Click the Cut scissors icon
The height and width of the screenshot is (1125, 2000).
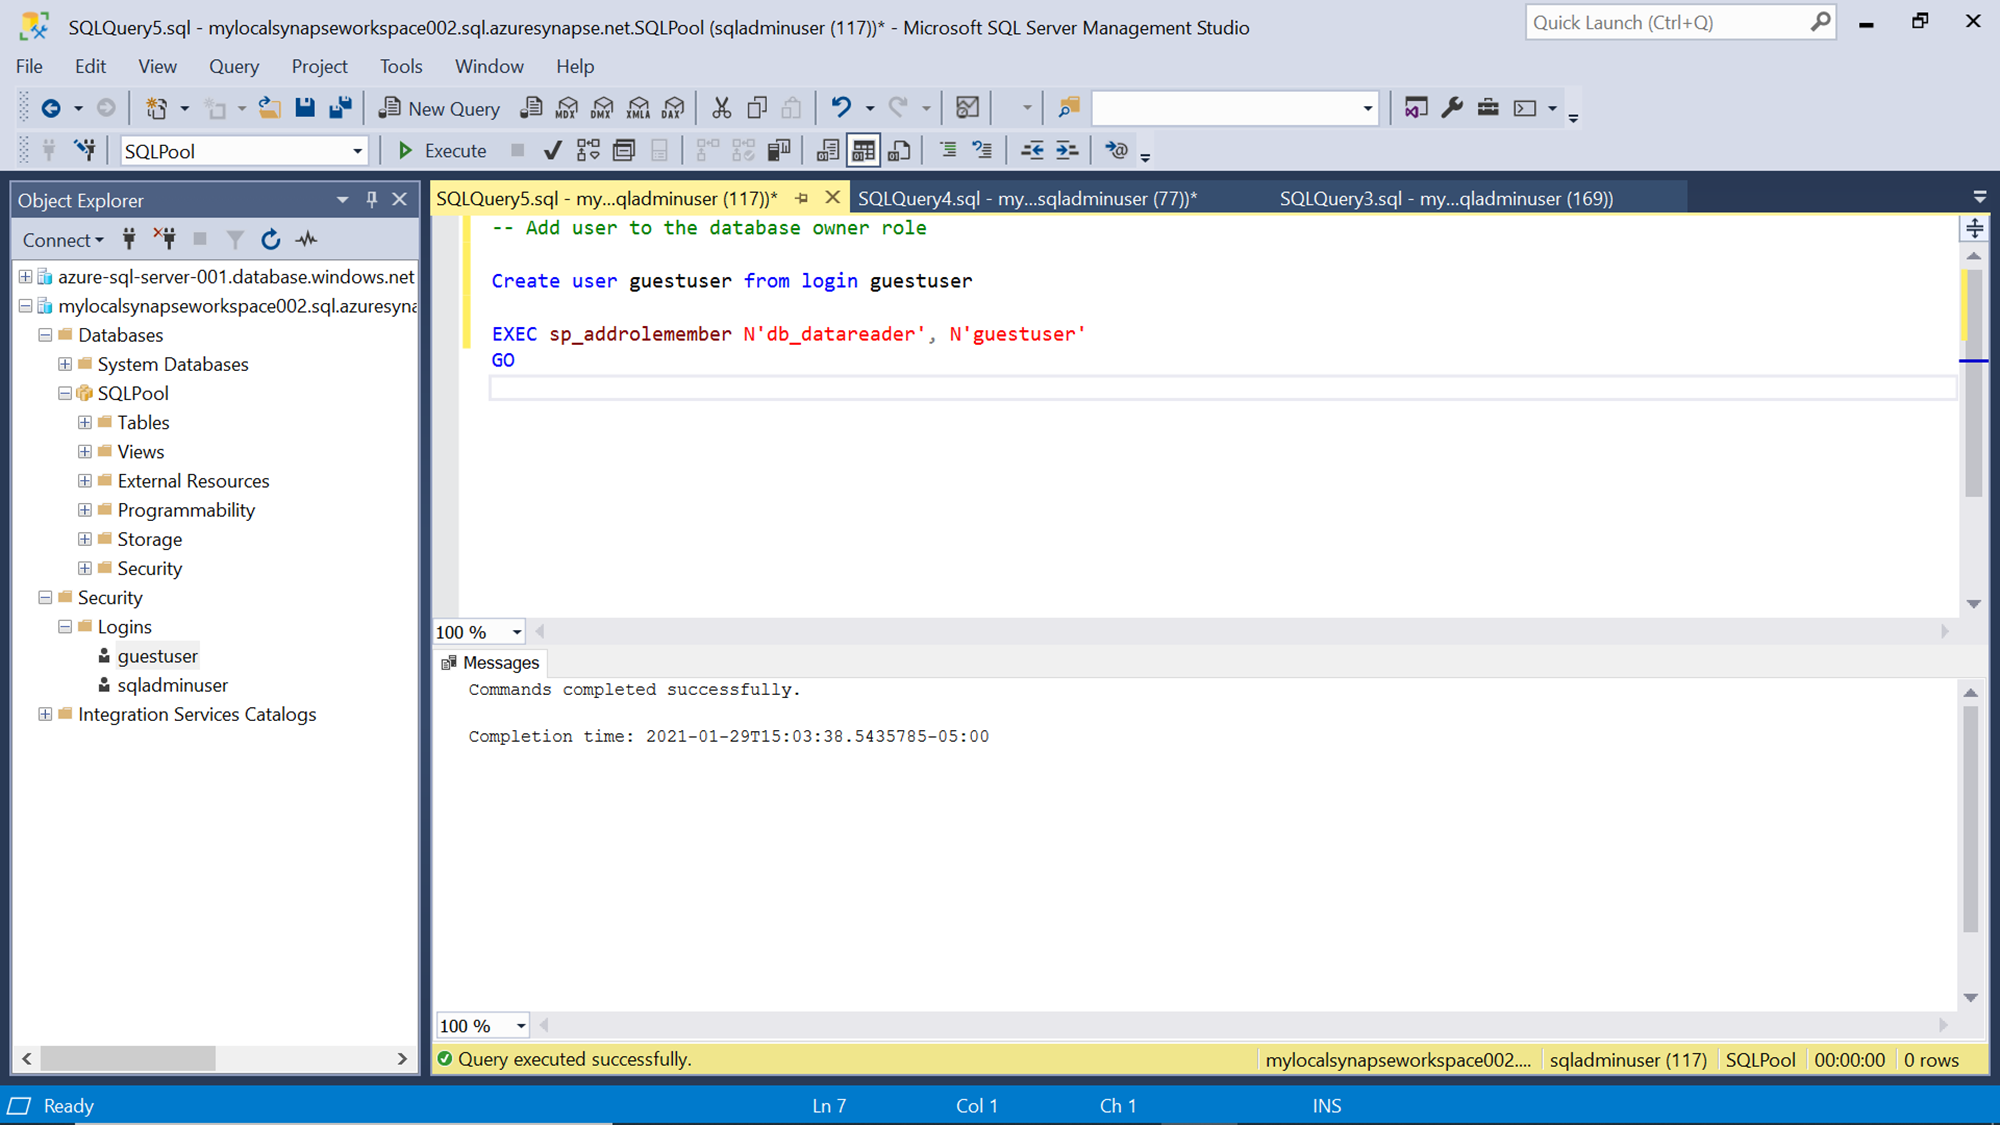(x=721, y=108)
